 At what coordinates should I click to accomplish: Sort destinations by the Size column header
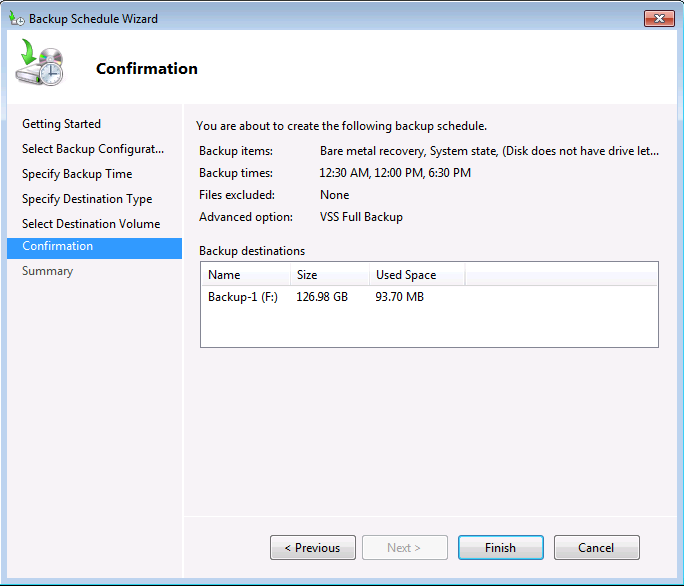[328, 275]
